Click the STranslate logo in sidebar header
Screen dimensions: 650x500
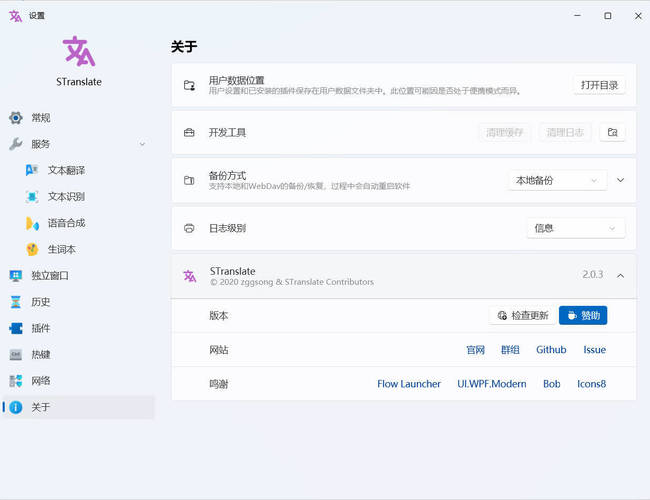[x=79, y=51]
